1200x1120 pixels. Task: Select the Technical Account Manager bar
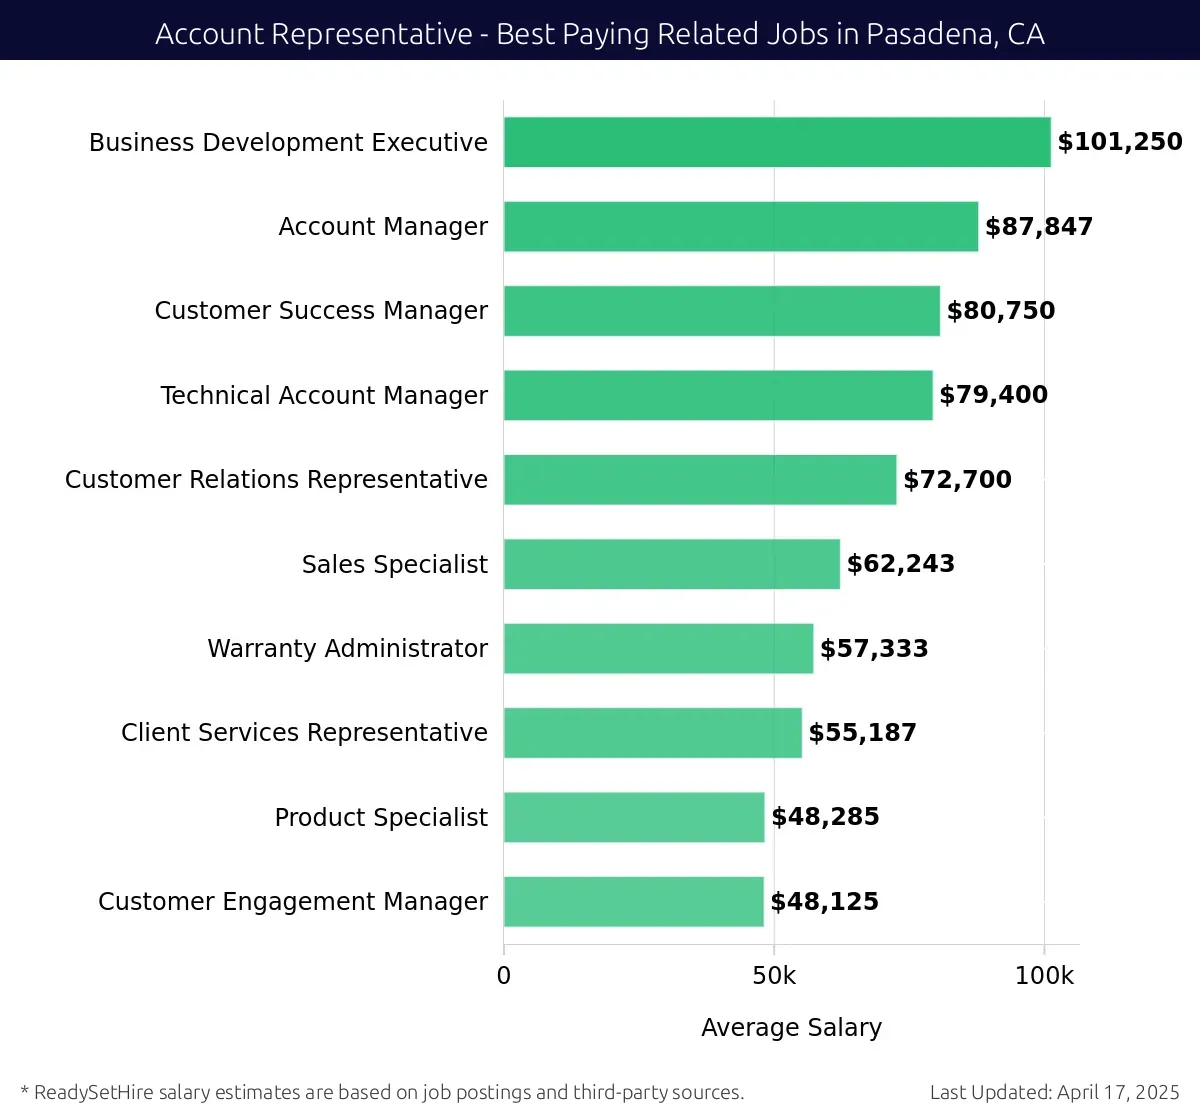tap(718, 395)
